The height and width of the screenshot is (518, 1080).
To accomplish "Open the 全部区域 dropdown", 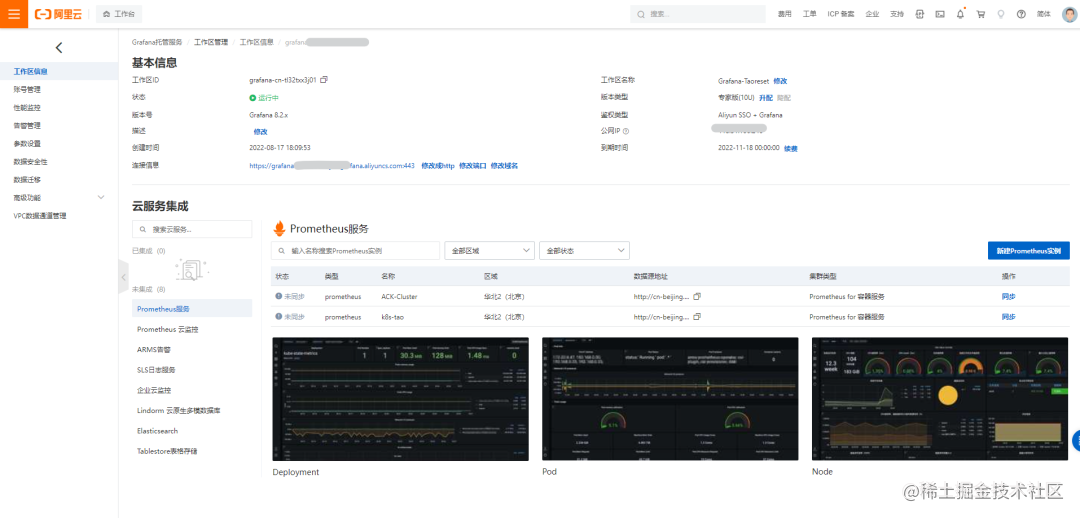I will coord(490,251).
